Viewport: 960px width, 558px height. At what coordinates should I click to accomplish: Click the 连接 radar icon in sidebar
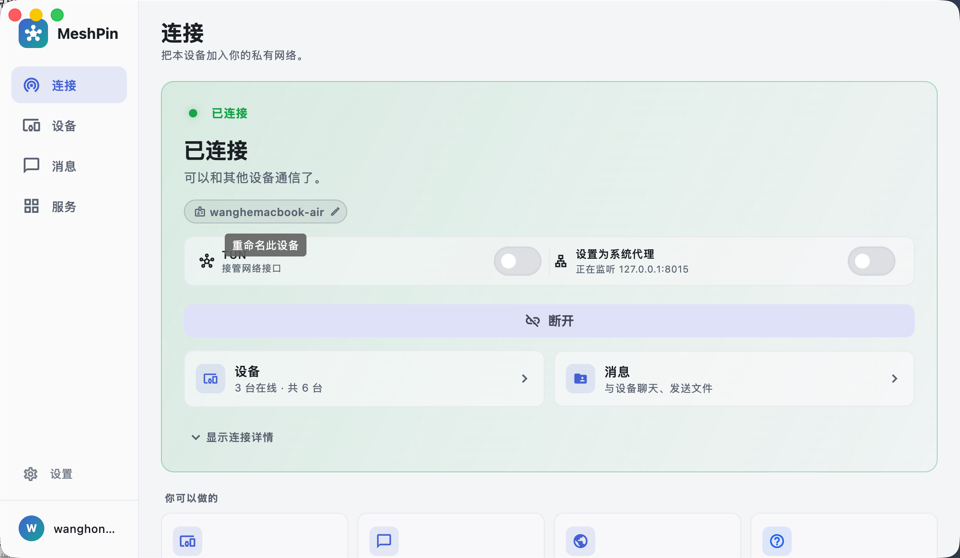pos(31,85)
